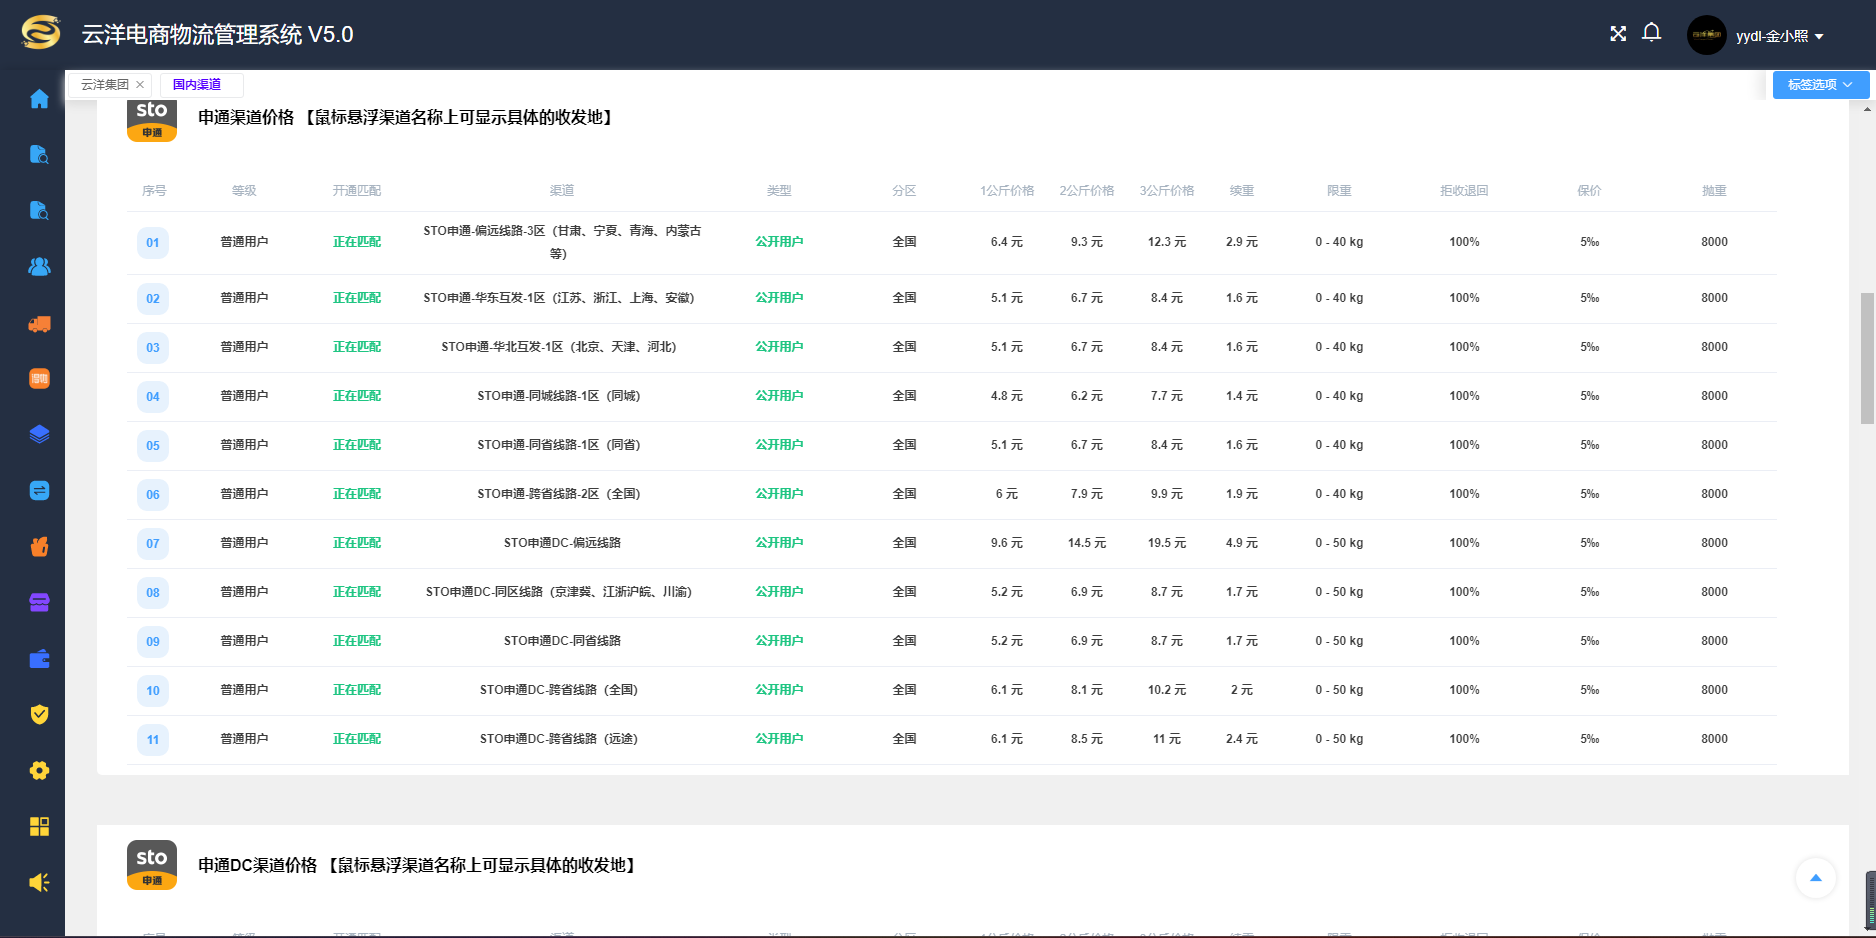1876x938 pixels.
Task: Open the orange shopping bag icon
Action: click(x=39, y=547)
